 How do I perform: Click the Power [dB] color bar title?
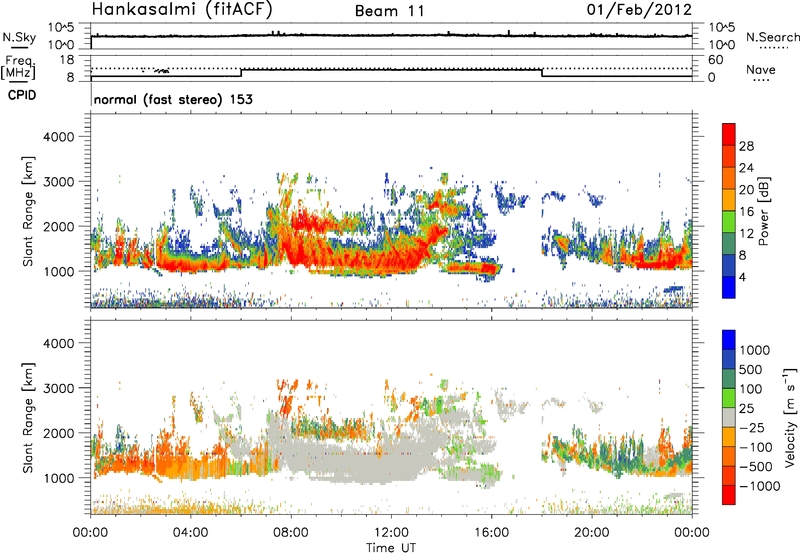coord(764,211)
